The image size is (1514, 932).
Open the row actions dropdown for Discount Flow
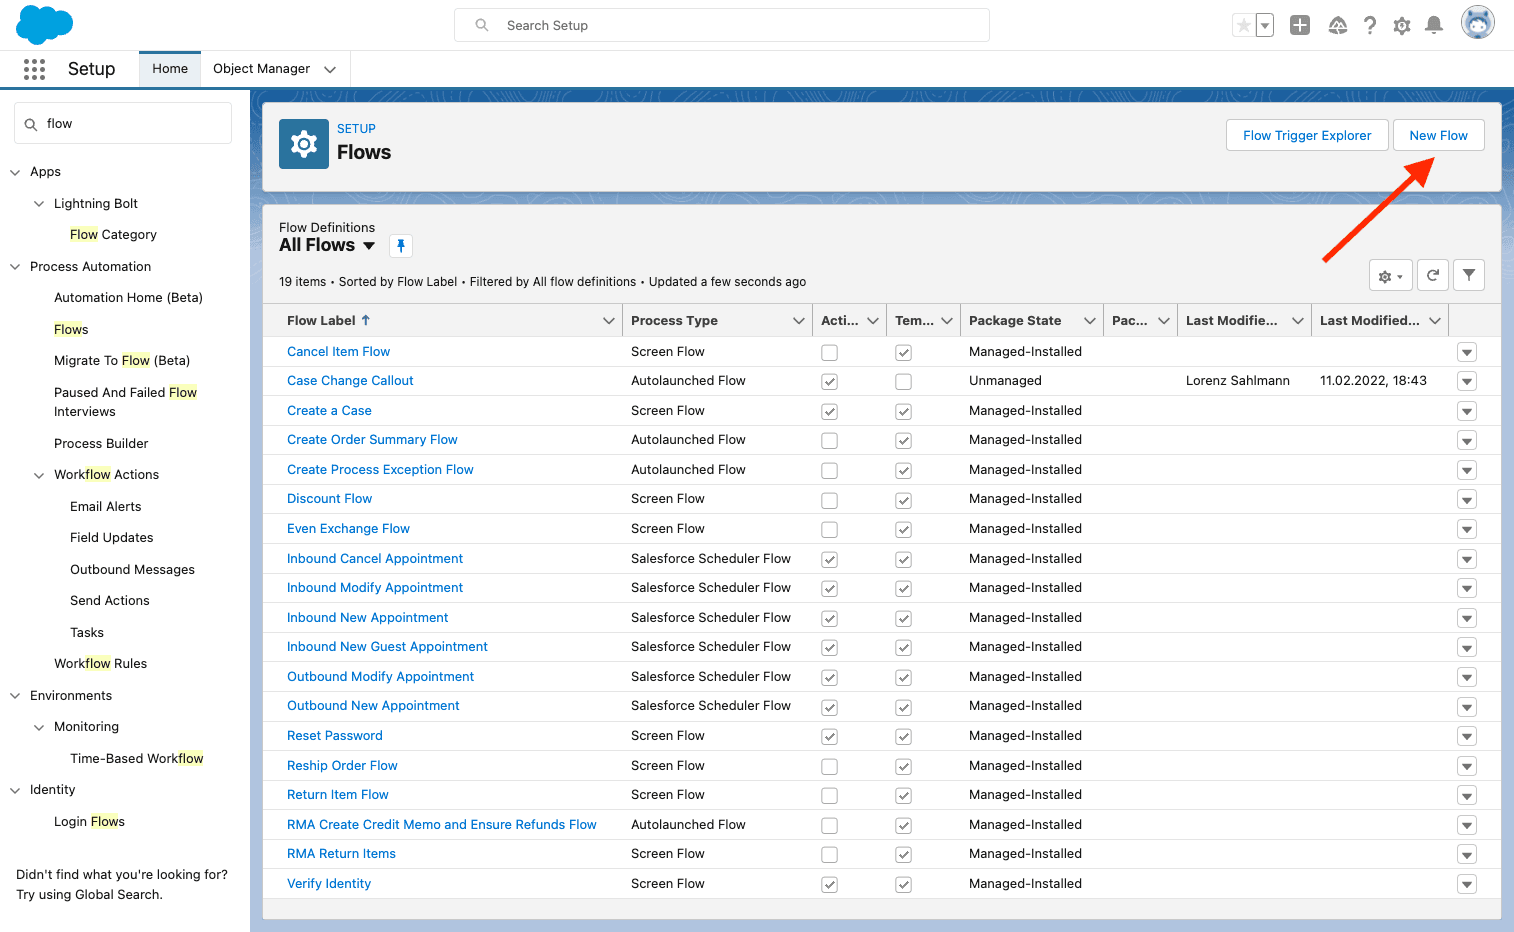click(1466, 499)
